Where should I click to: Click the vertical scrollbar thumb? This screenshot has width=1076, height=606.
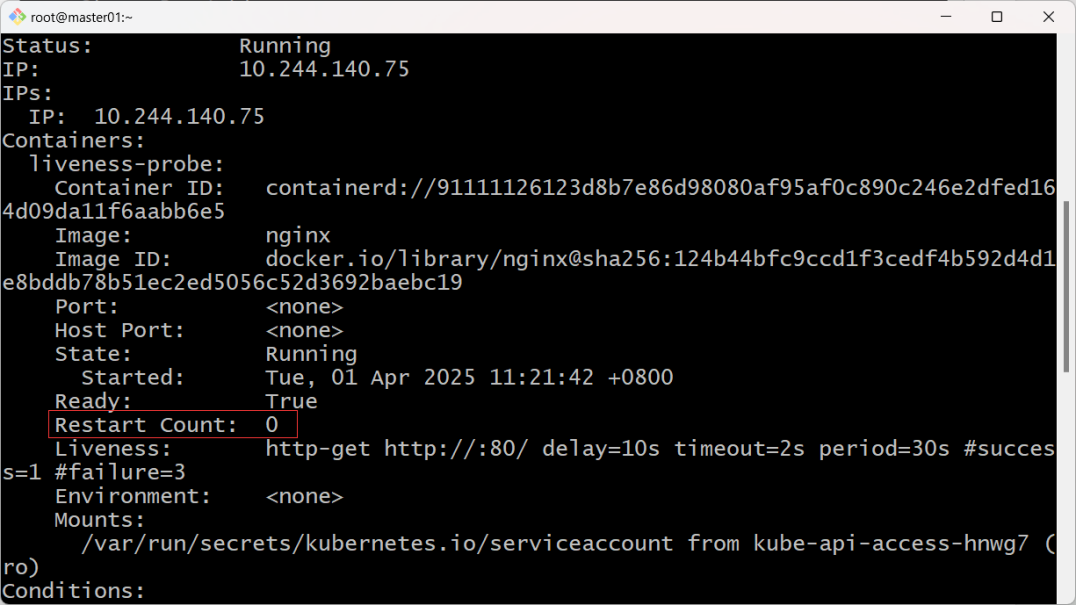coord(1066,287)
